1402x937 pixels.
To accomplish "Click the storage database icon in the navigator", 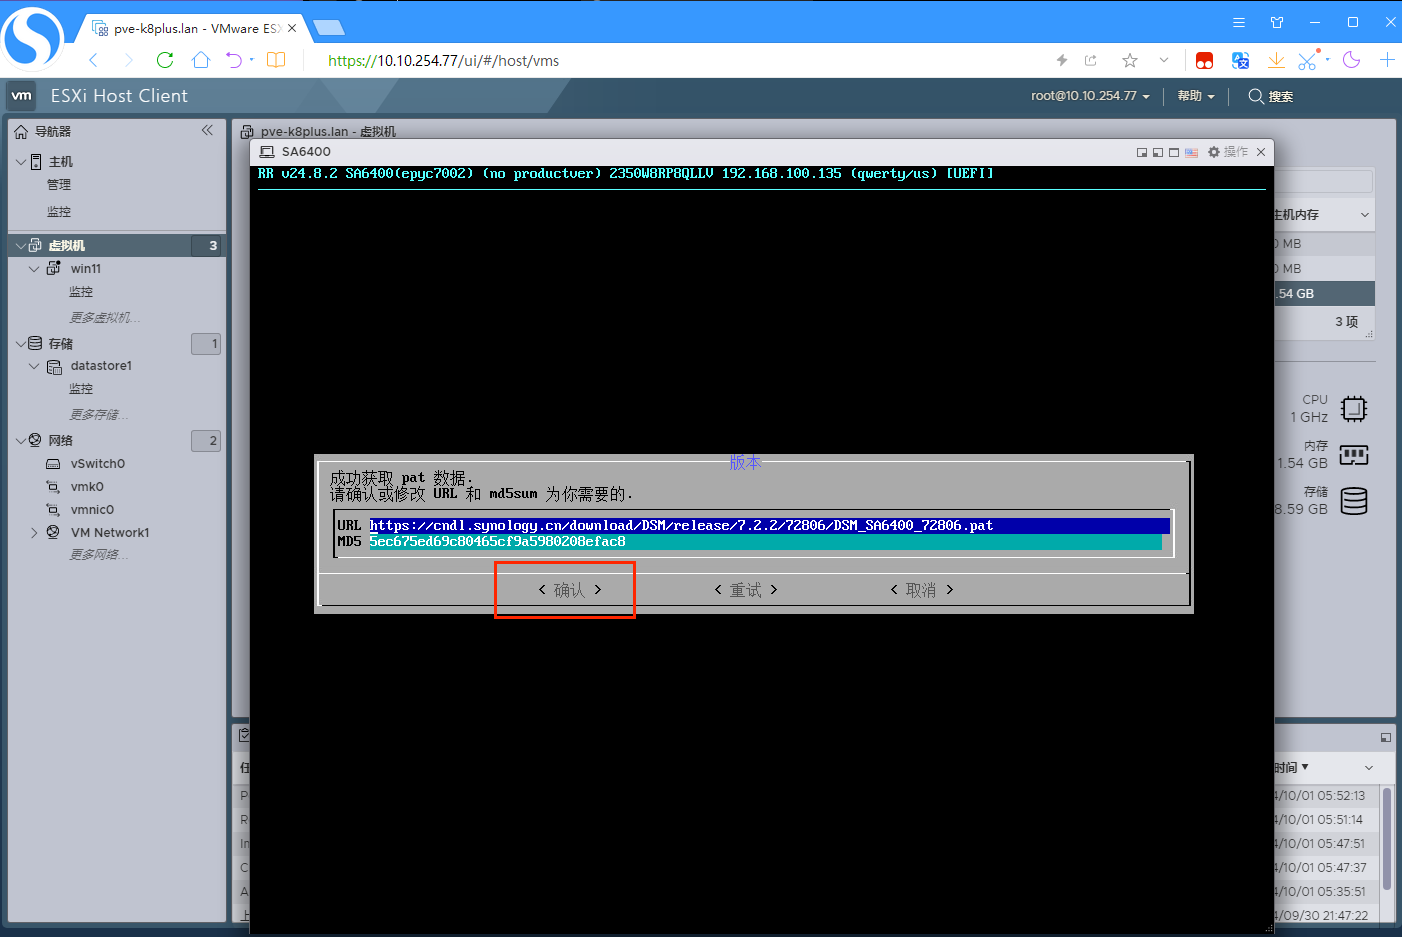I will coord(35,343).
